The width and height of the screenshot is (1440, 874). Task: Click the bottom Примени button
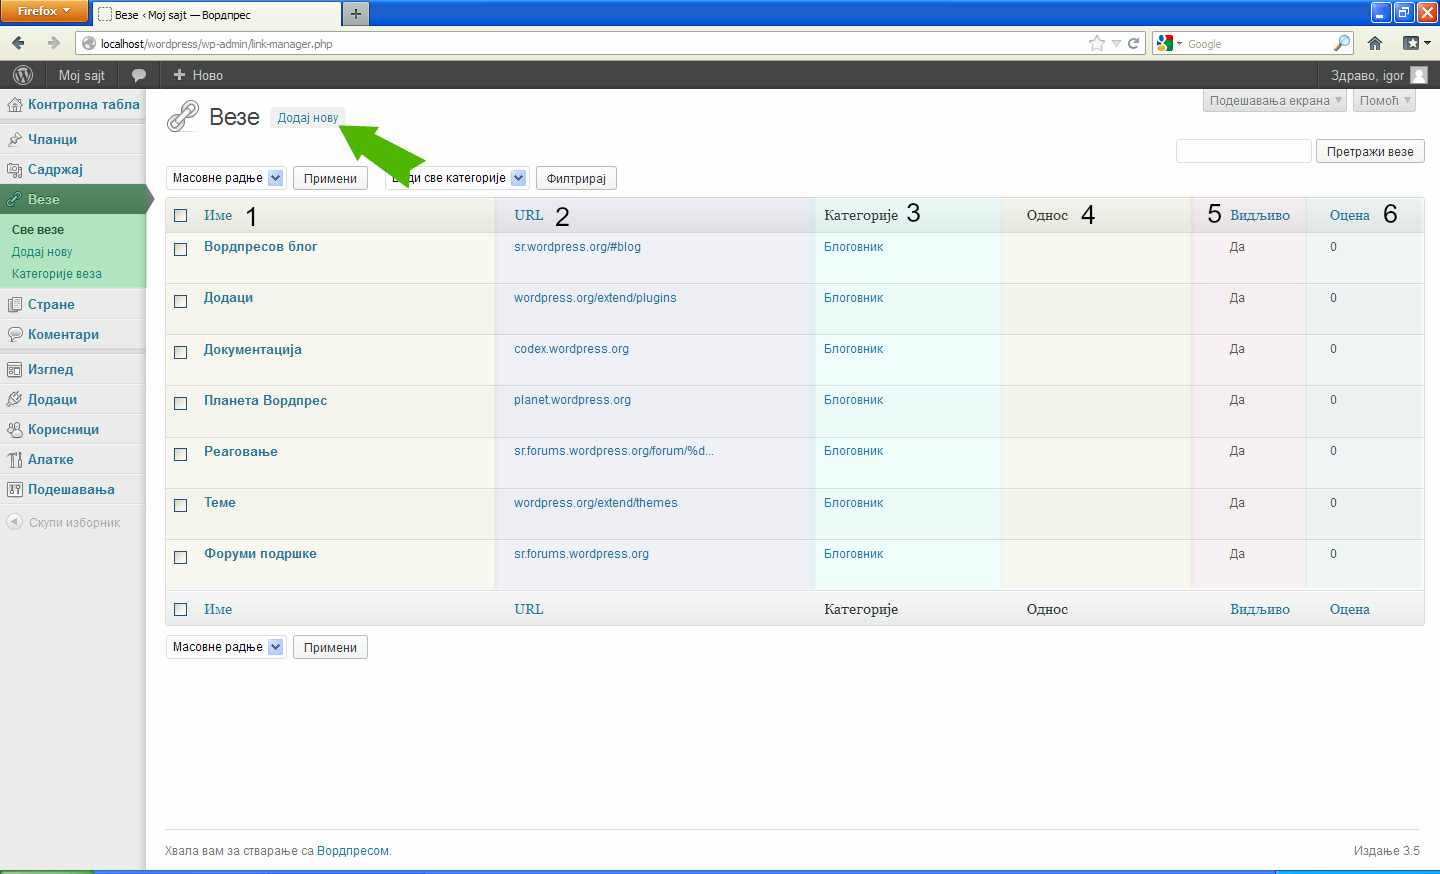[x=330, y=647]
